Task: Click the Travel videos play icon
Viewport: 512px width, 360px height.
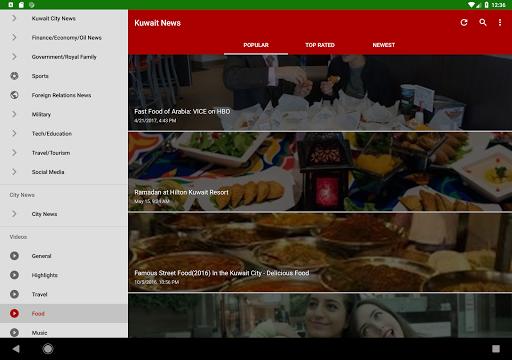Action: coord(14,294)
